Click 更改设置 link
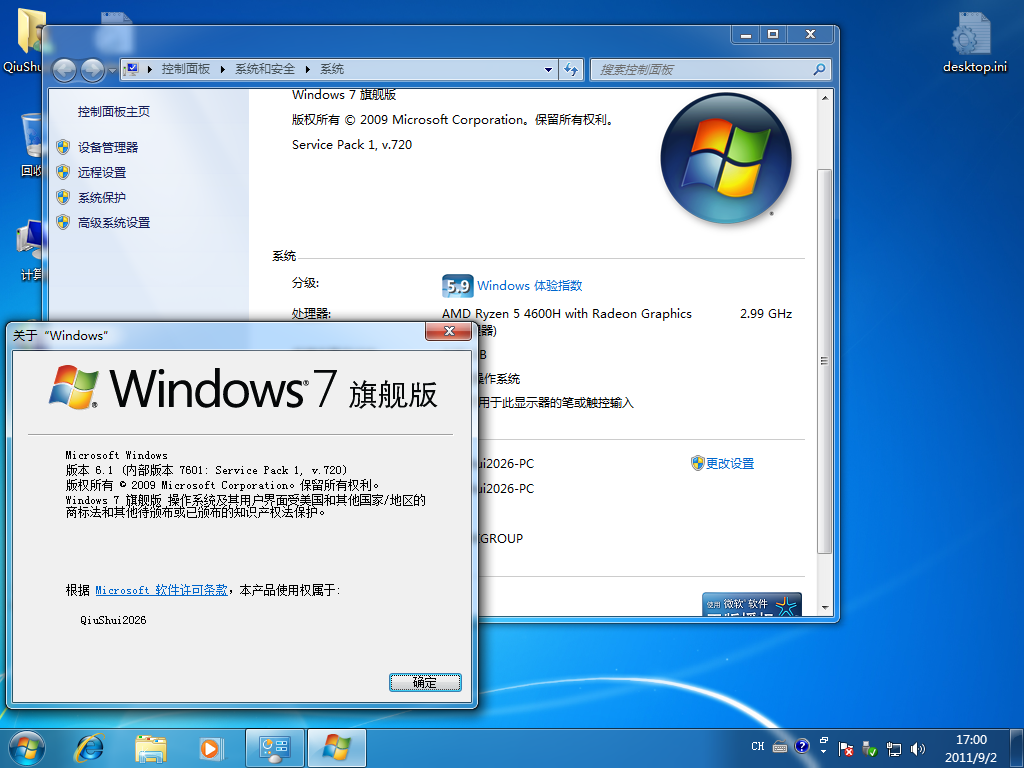The height and width of the screenshot is (768, 1024). point(729,464)
